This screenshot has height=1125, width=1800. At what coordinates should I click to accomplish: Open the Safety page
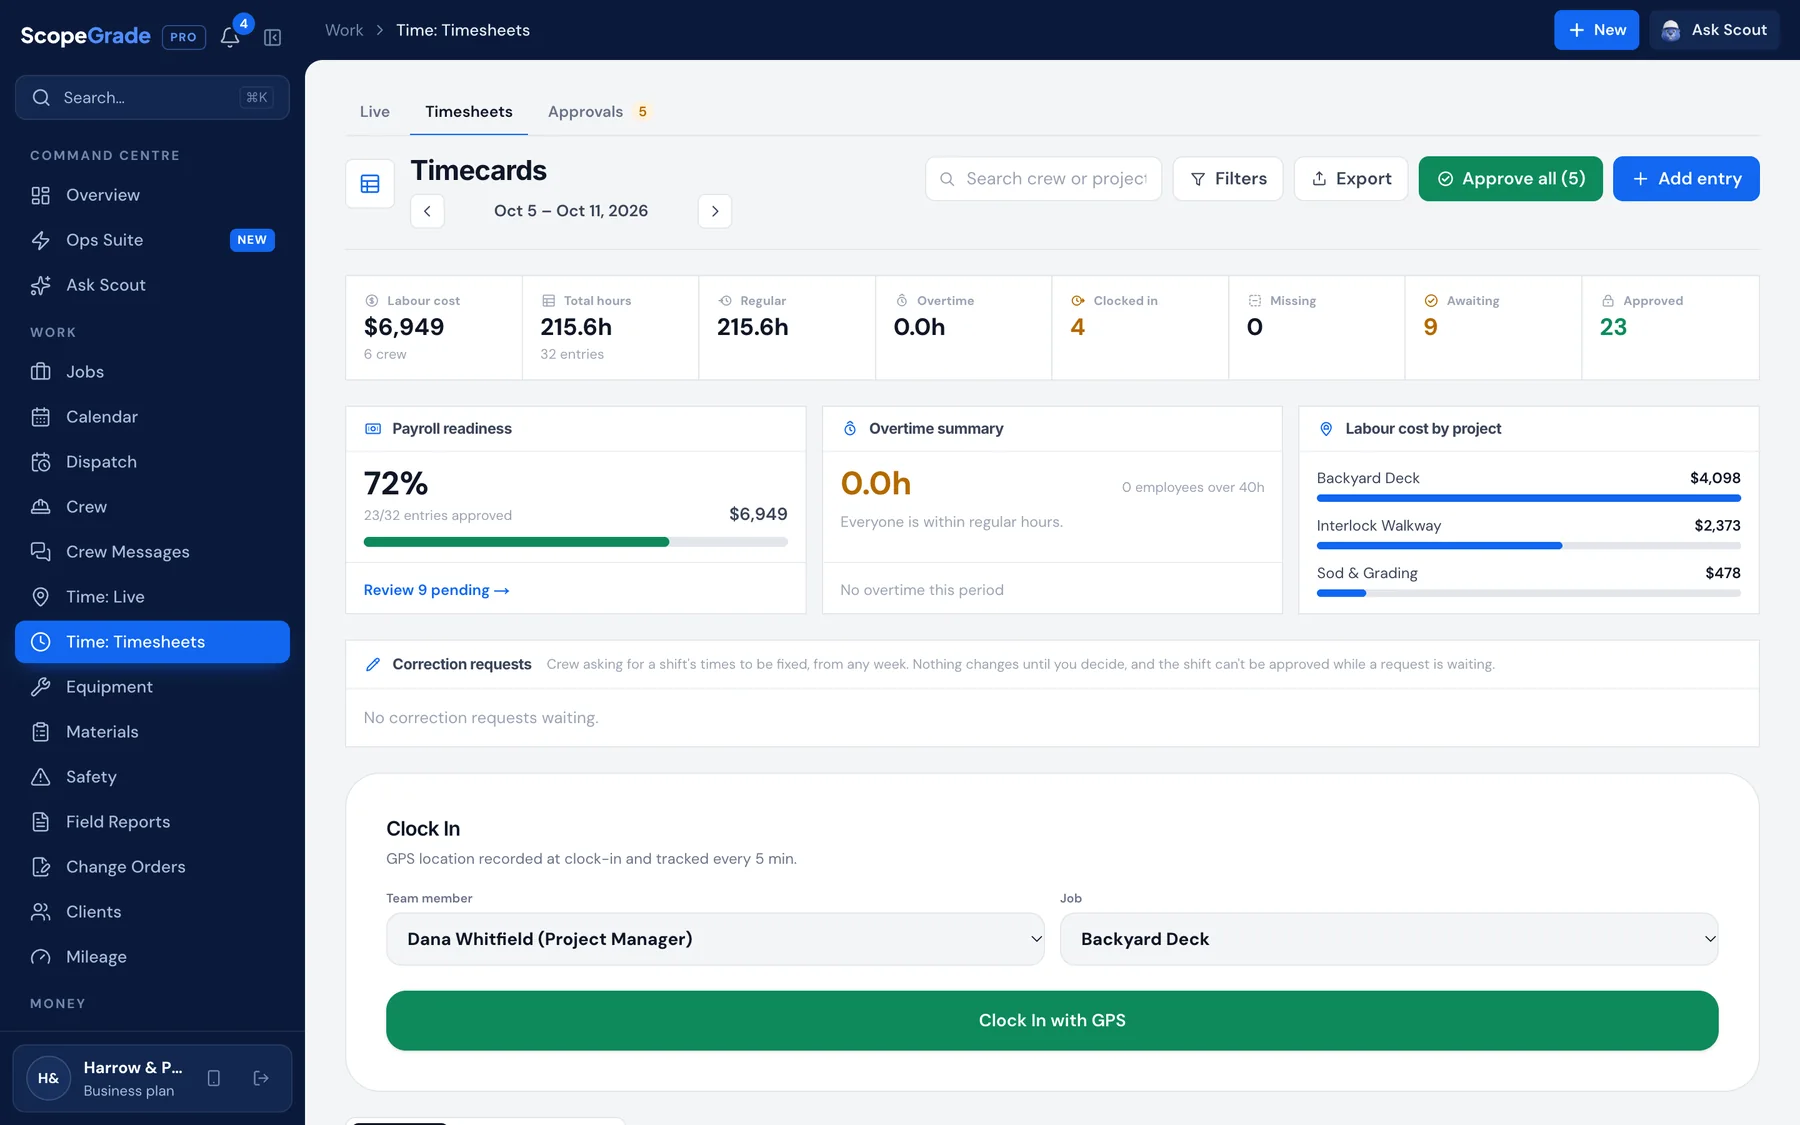[x=152, y=777]
